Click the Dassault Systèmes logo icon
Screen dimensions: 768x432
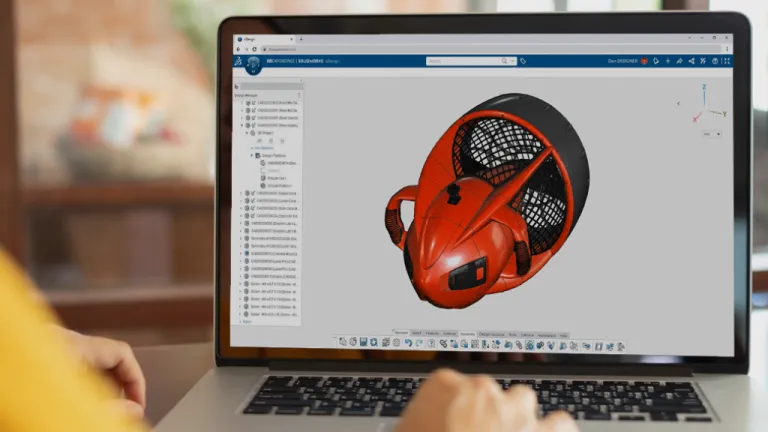238,61
